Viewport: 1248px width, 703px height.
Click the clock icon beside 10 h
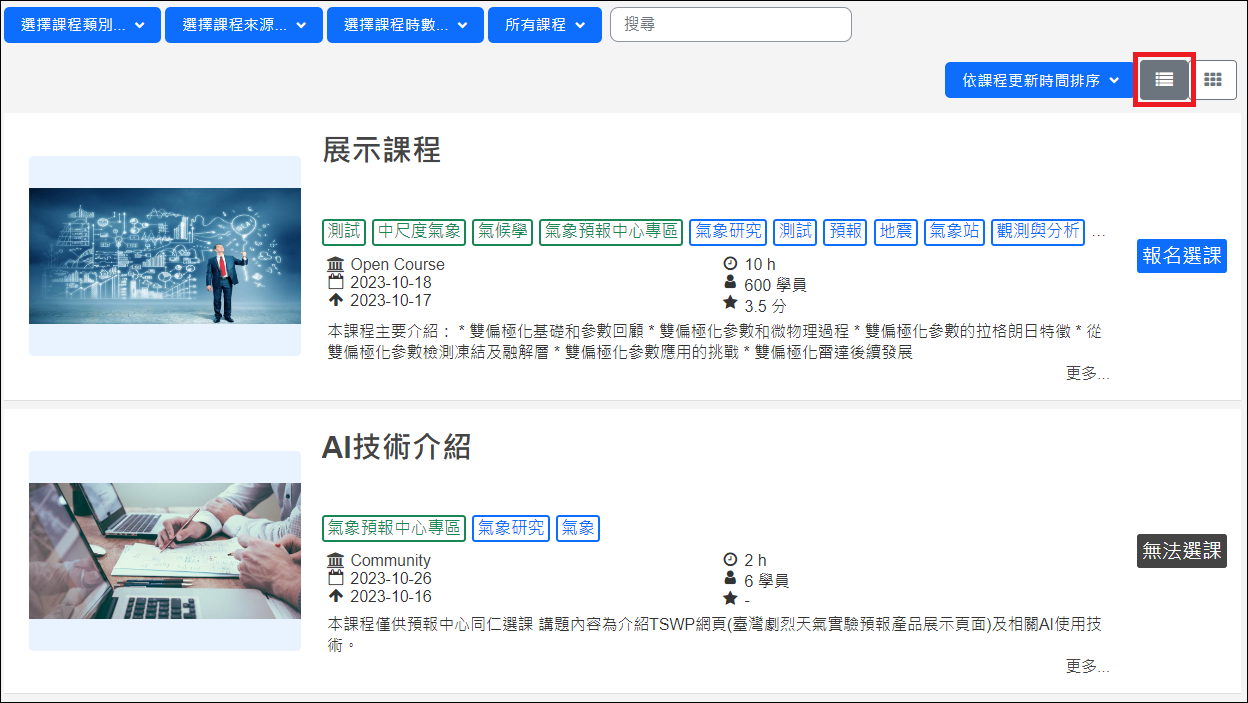(730, 264)
